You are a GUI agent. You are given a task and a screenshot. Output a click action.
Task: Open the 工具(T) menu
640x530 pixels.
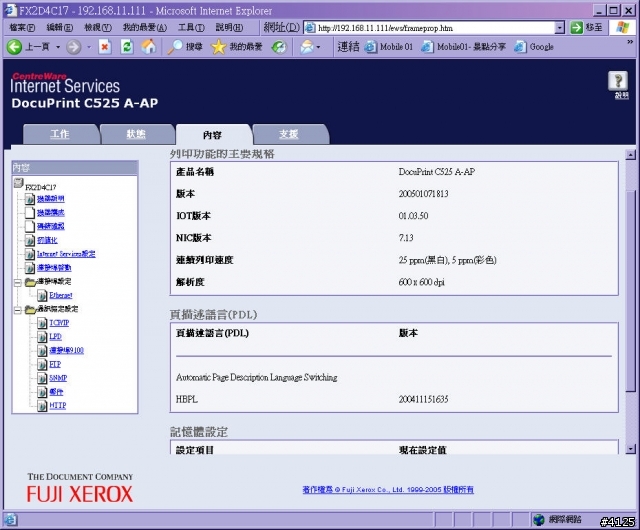(x=191, y=28)
